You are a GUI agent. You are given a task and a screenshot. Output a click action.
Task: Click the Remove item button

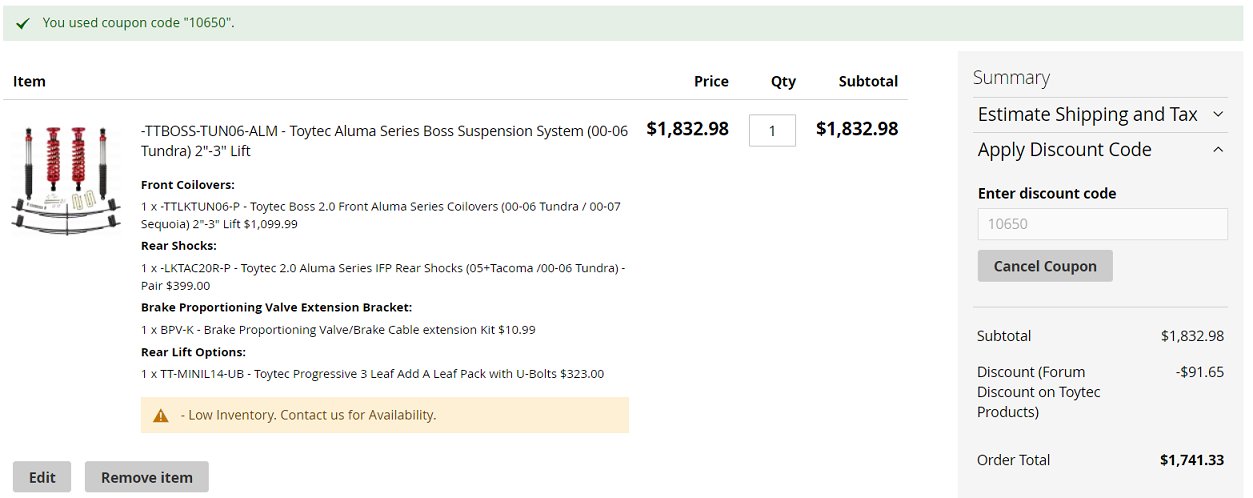pyautogui.click(x=147, y=477)
